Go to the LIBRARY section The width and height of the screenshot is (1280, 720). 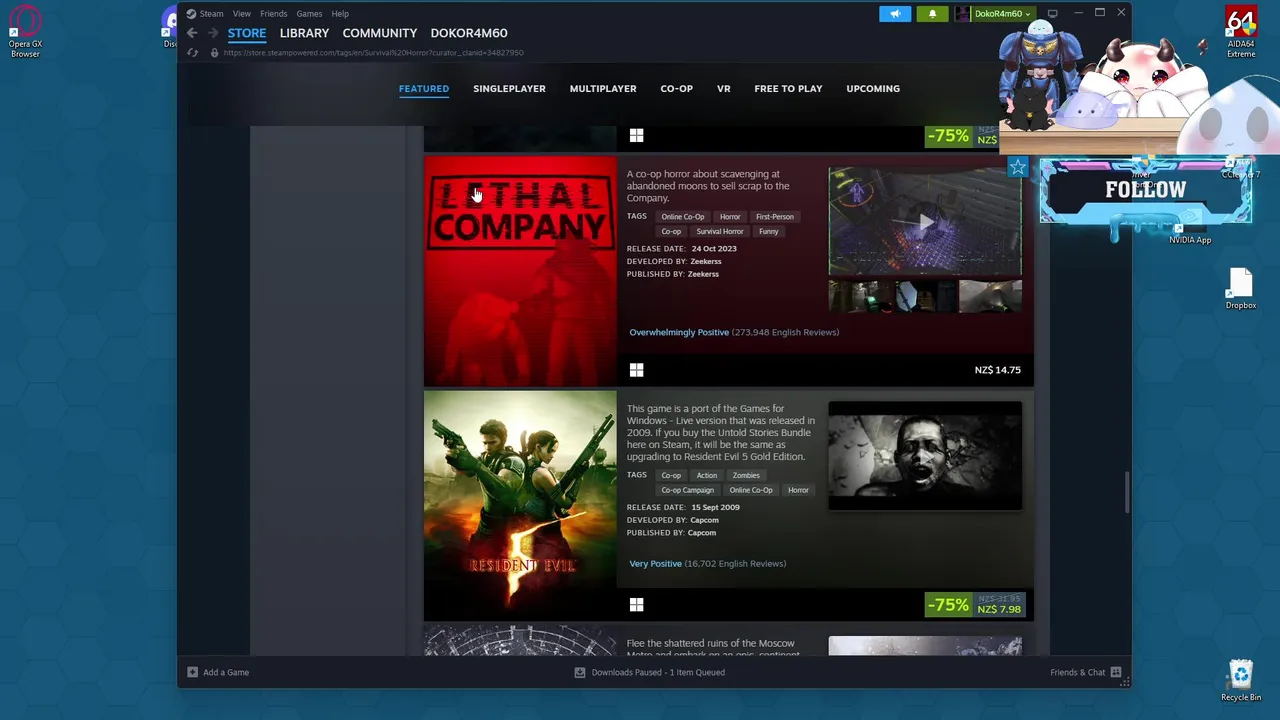(304, 33)
